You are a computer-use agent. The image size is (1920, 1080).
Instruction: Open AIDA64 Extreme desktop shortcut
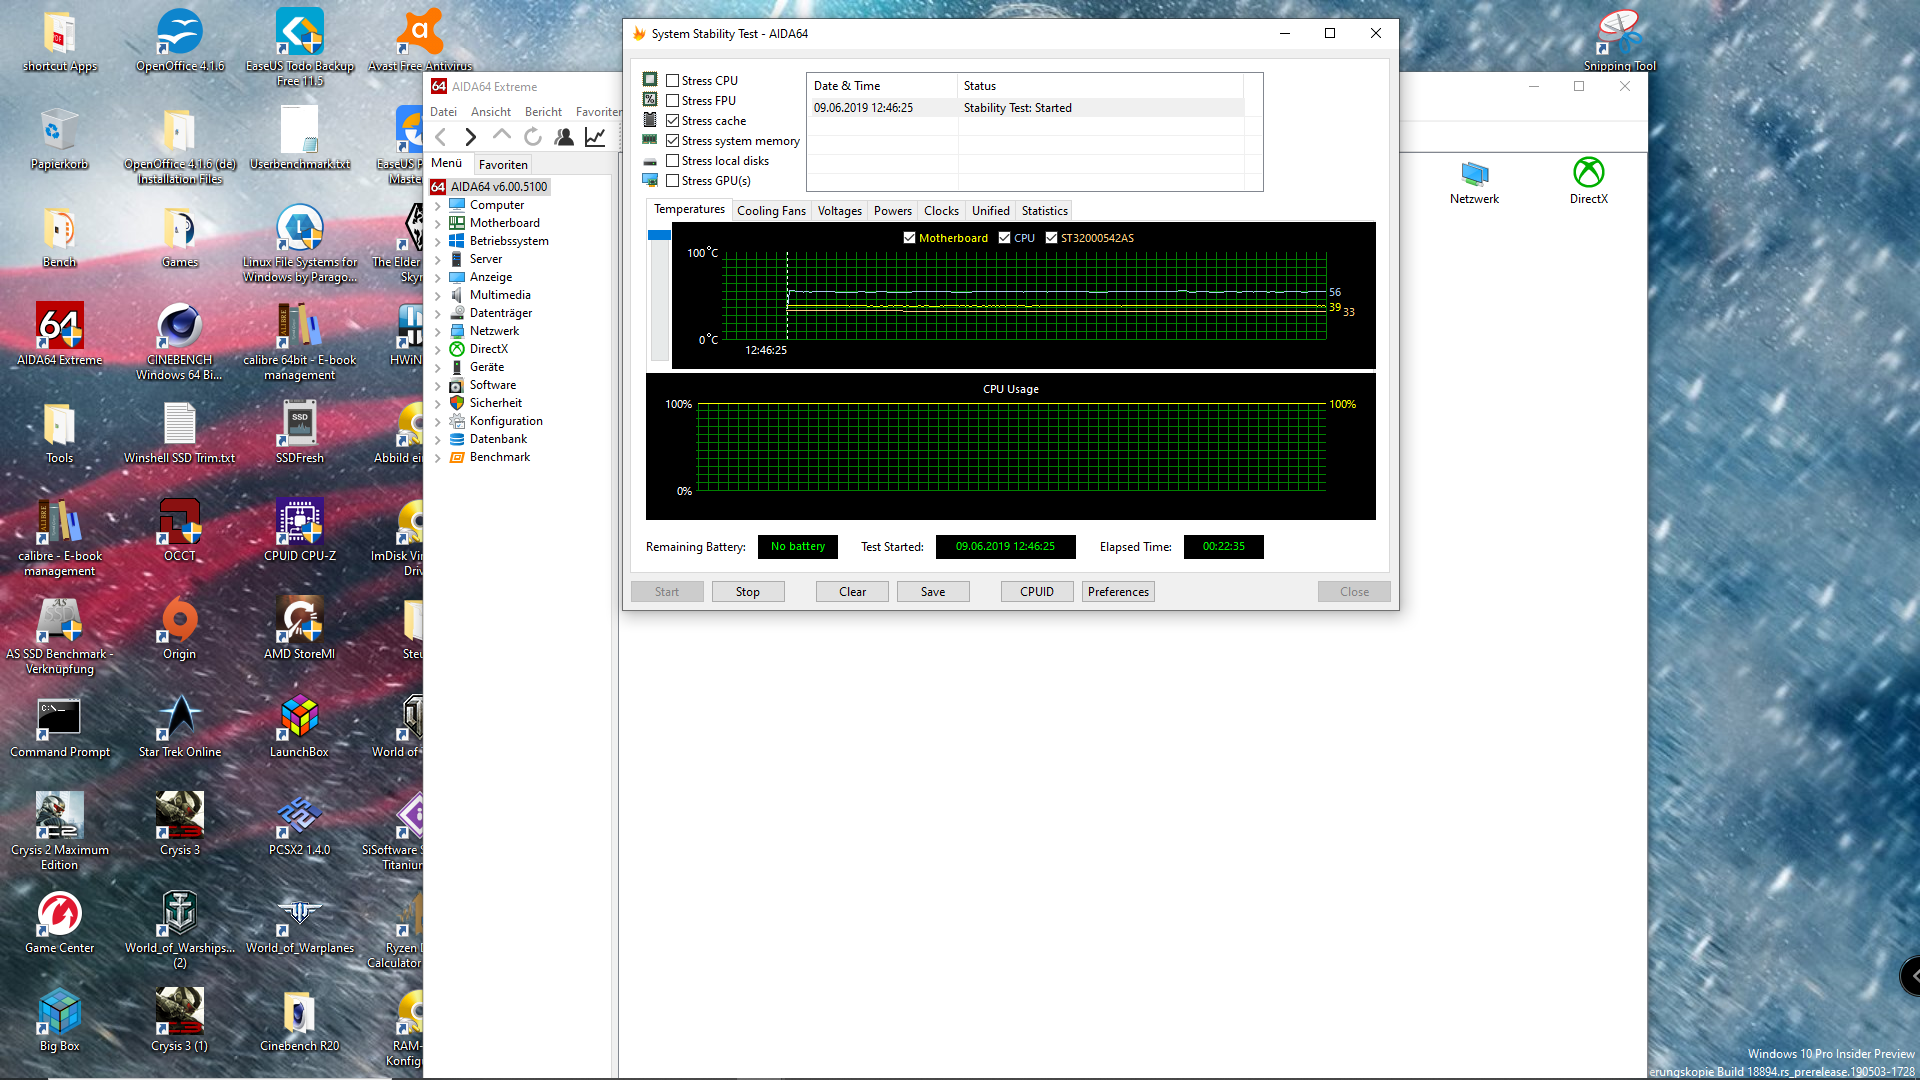click(60, 335)
